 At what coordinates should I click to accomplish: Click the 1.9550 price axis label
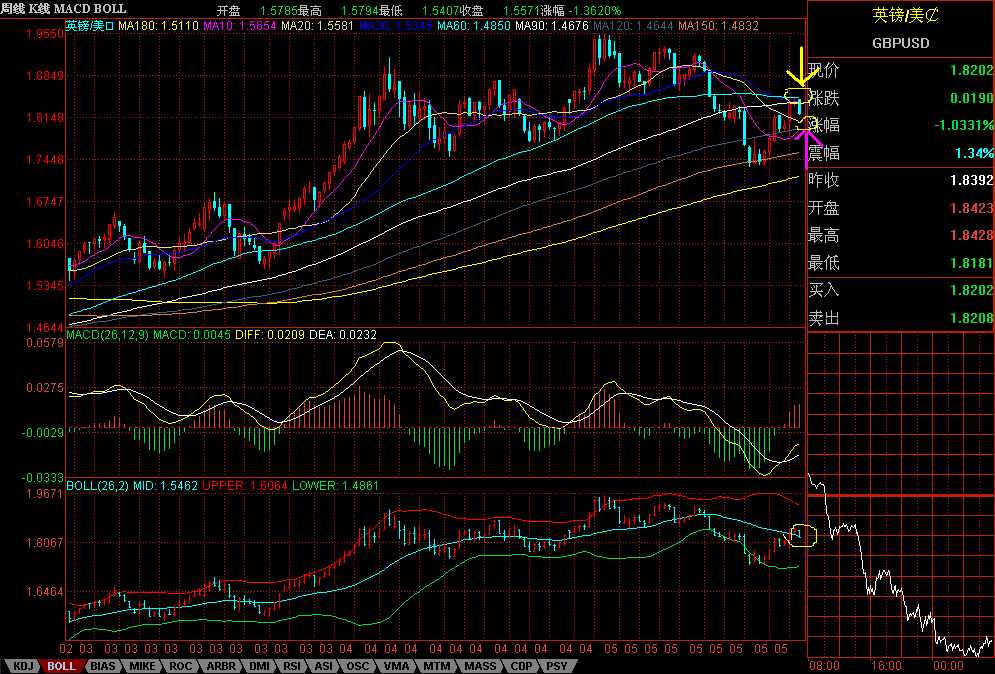pyautogui.click(x=45, y=34)
